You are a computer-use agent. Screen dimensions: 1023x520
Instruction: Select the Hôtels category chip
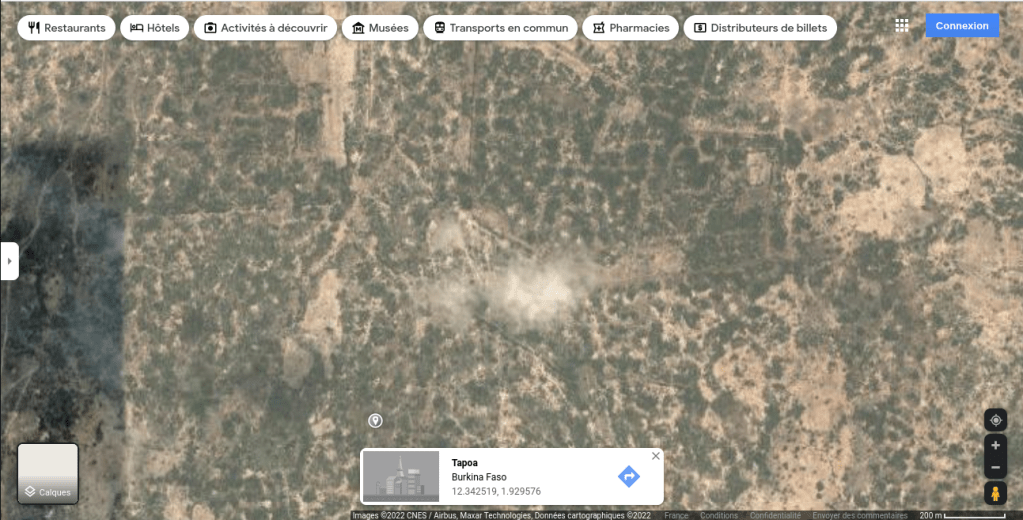[x=154, y=28]
